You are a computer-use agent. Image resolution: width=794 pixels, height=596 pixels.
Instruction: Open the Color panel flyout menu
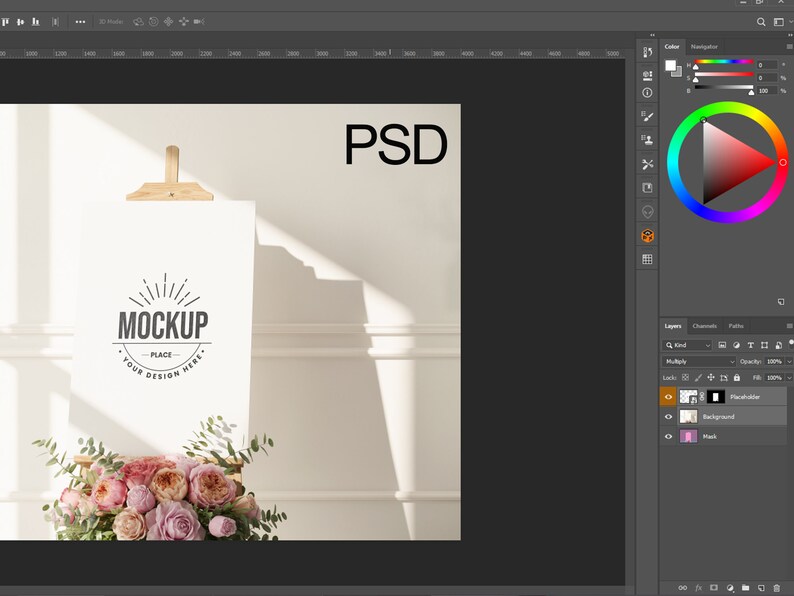(x=789, y=47)
